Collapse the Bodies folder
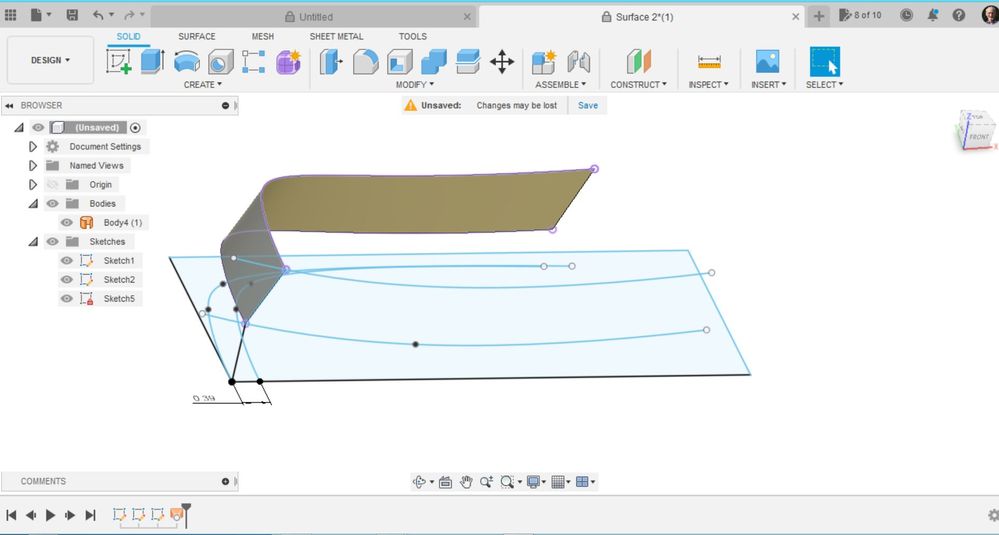The width and height of the screenshot is (999, 535). click(x=33, y=204)
